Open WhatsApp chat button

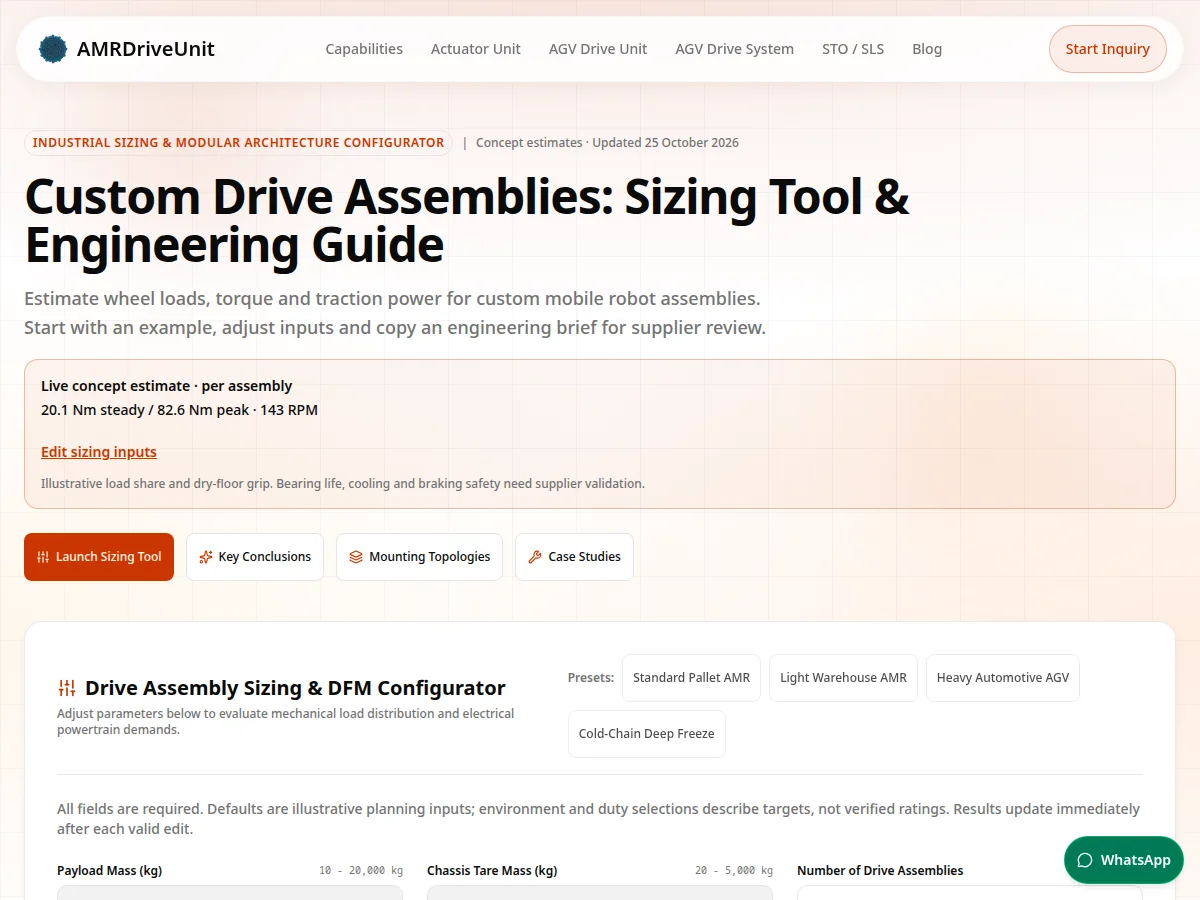click(x=1124, y=860)
